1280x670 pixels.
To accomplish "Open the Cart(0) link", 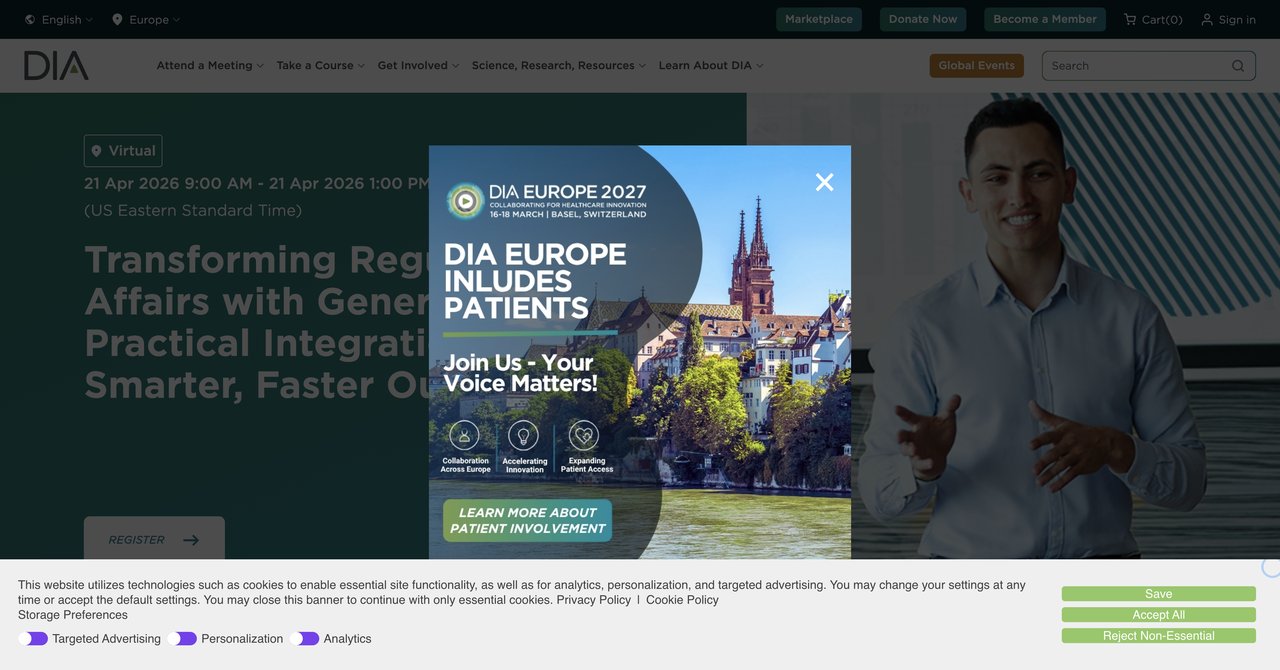I will click(x=1153, y=19).
